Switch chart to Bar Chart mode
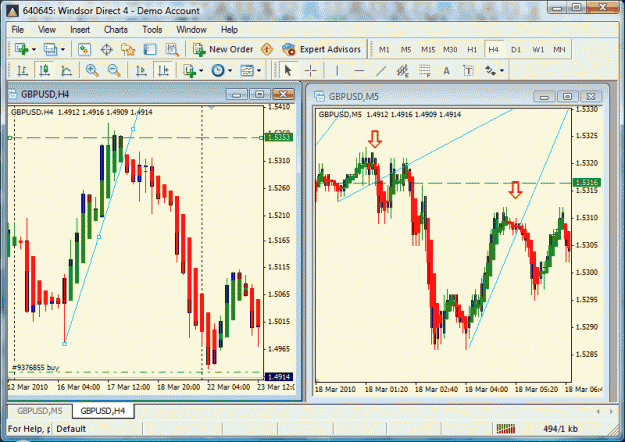625x442 pixels. (22, 71)
